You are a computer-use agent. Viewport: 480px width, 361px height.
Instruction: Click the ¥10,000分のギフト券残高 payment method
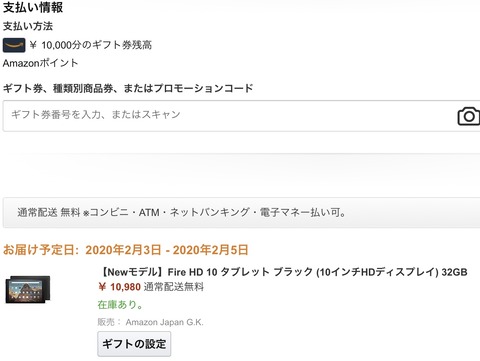pyautogui.click(x=90, y=45)
